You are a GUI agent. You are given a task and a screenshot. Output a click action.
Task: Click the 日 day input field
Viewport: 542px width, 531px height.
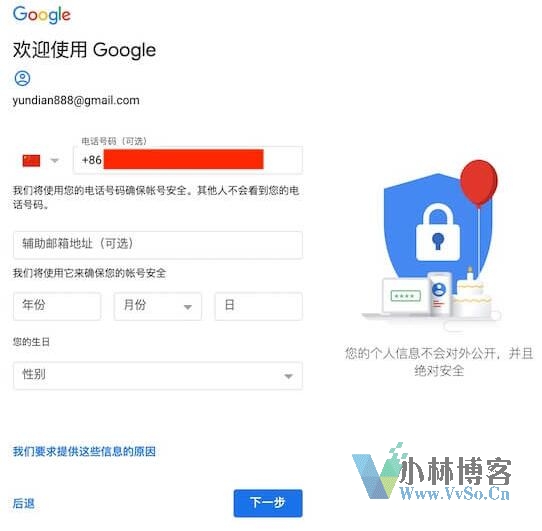pos(259,306)
